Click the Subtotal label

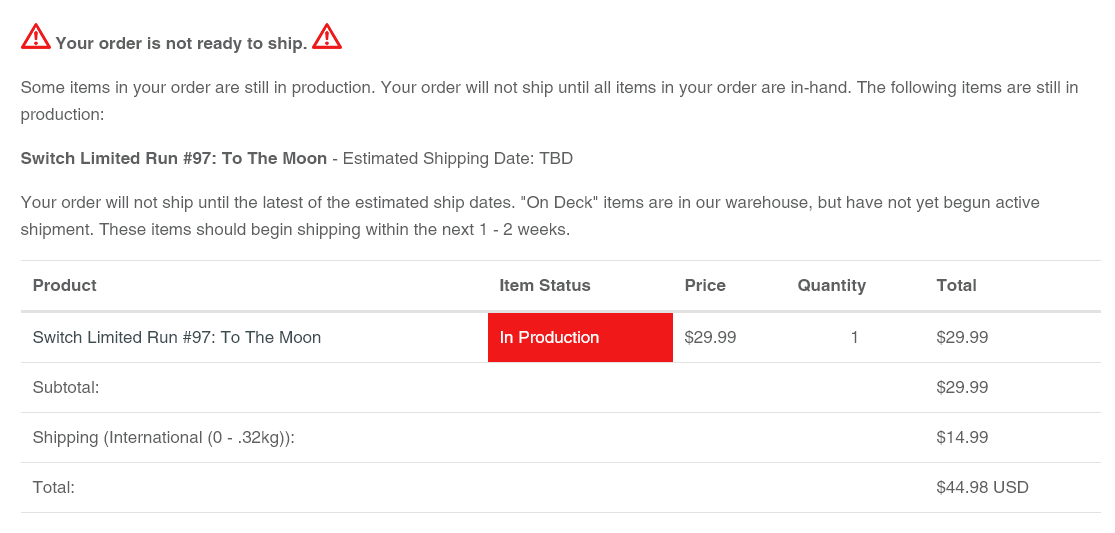(x=66, y=387)
